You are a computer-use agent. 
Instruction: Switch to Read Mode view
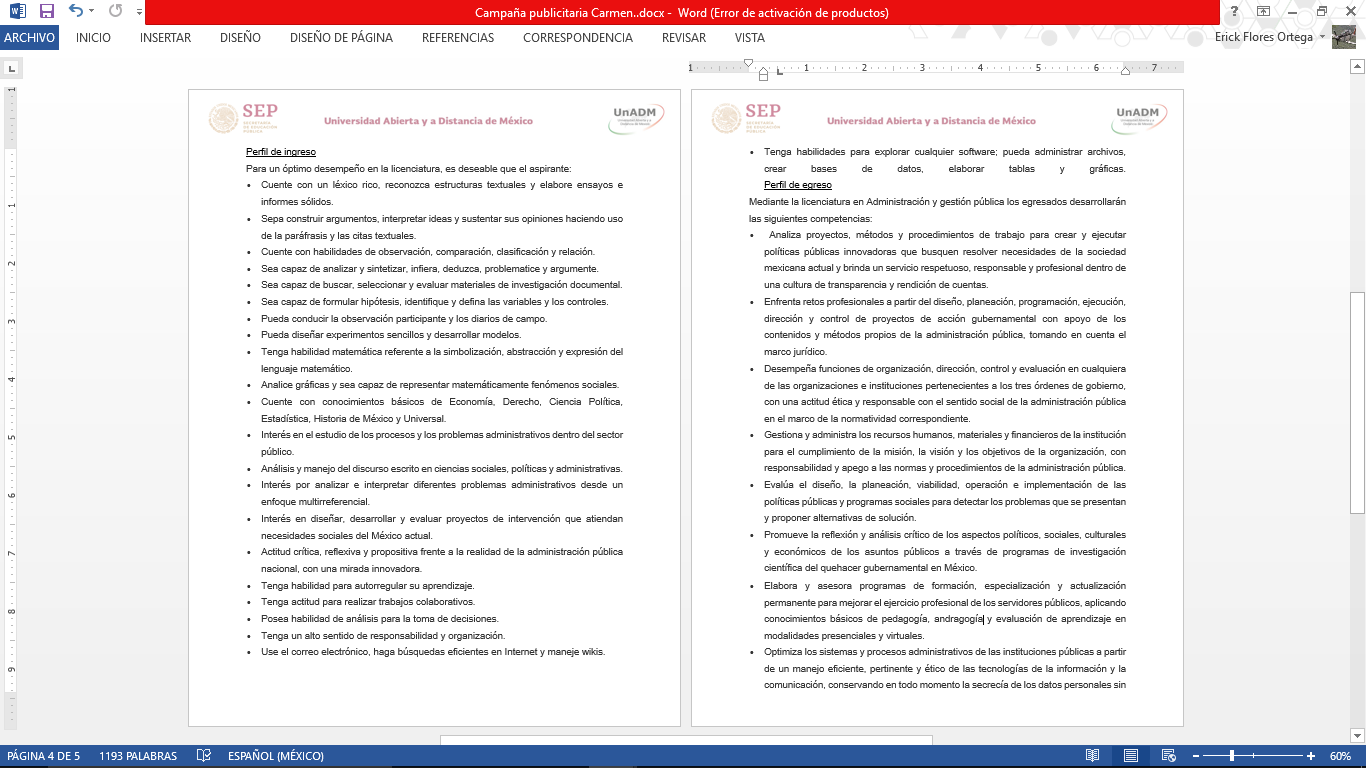point(1093,756)
